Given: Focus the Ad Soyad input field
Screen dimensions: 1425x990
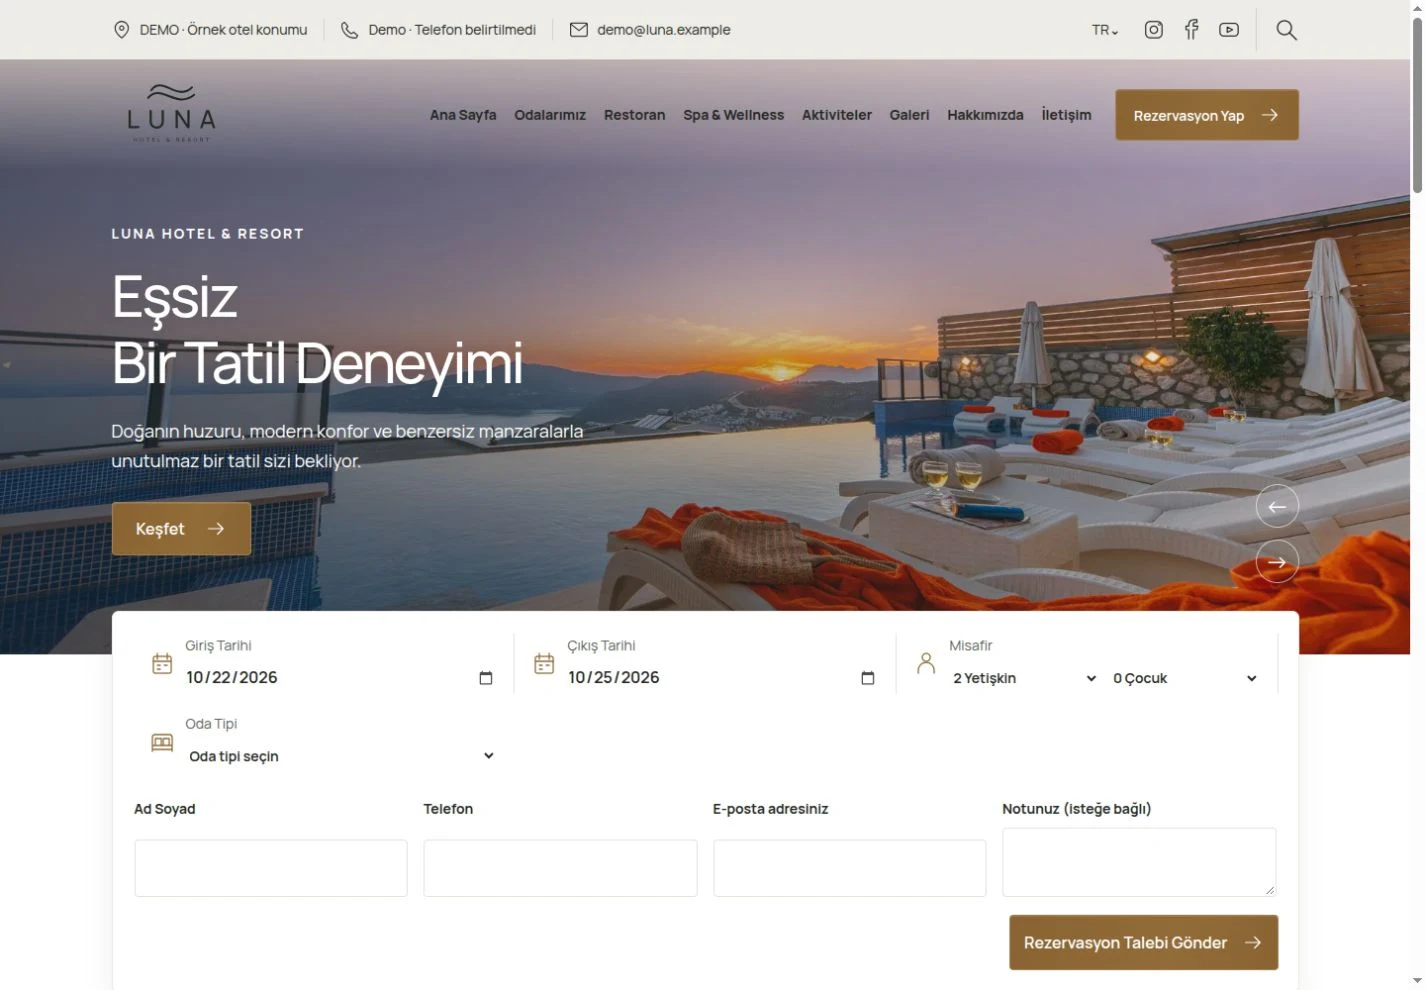Looking at the screenshot, I should coord(271,868).
